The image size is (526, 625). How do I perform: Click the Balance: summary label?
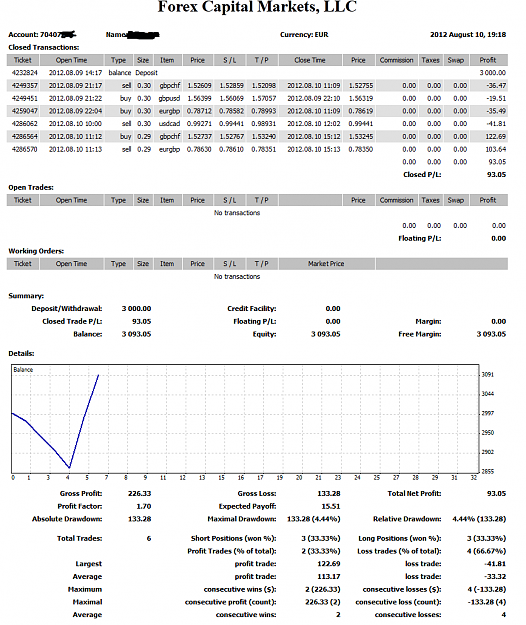pos(88,334)
